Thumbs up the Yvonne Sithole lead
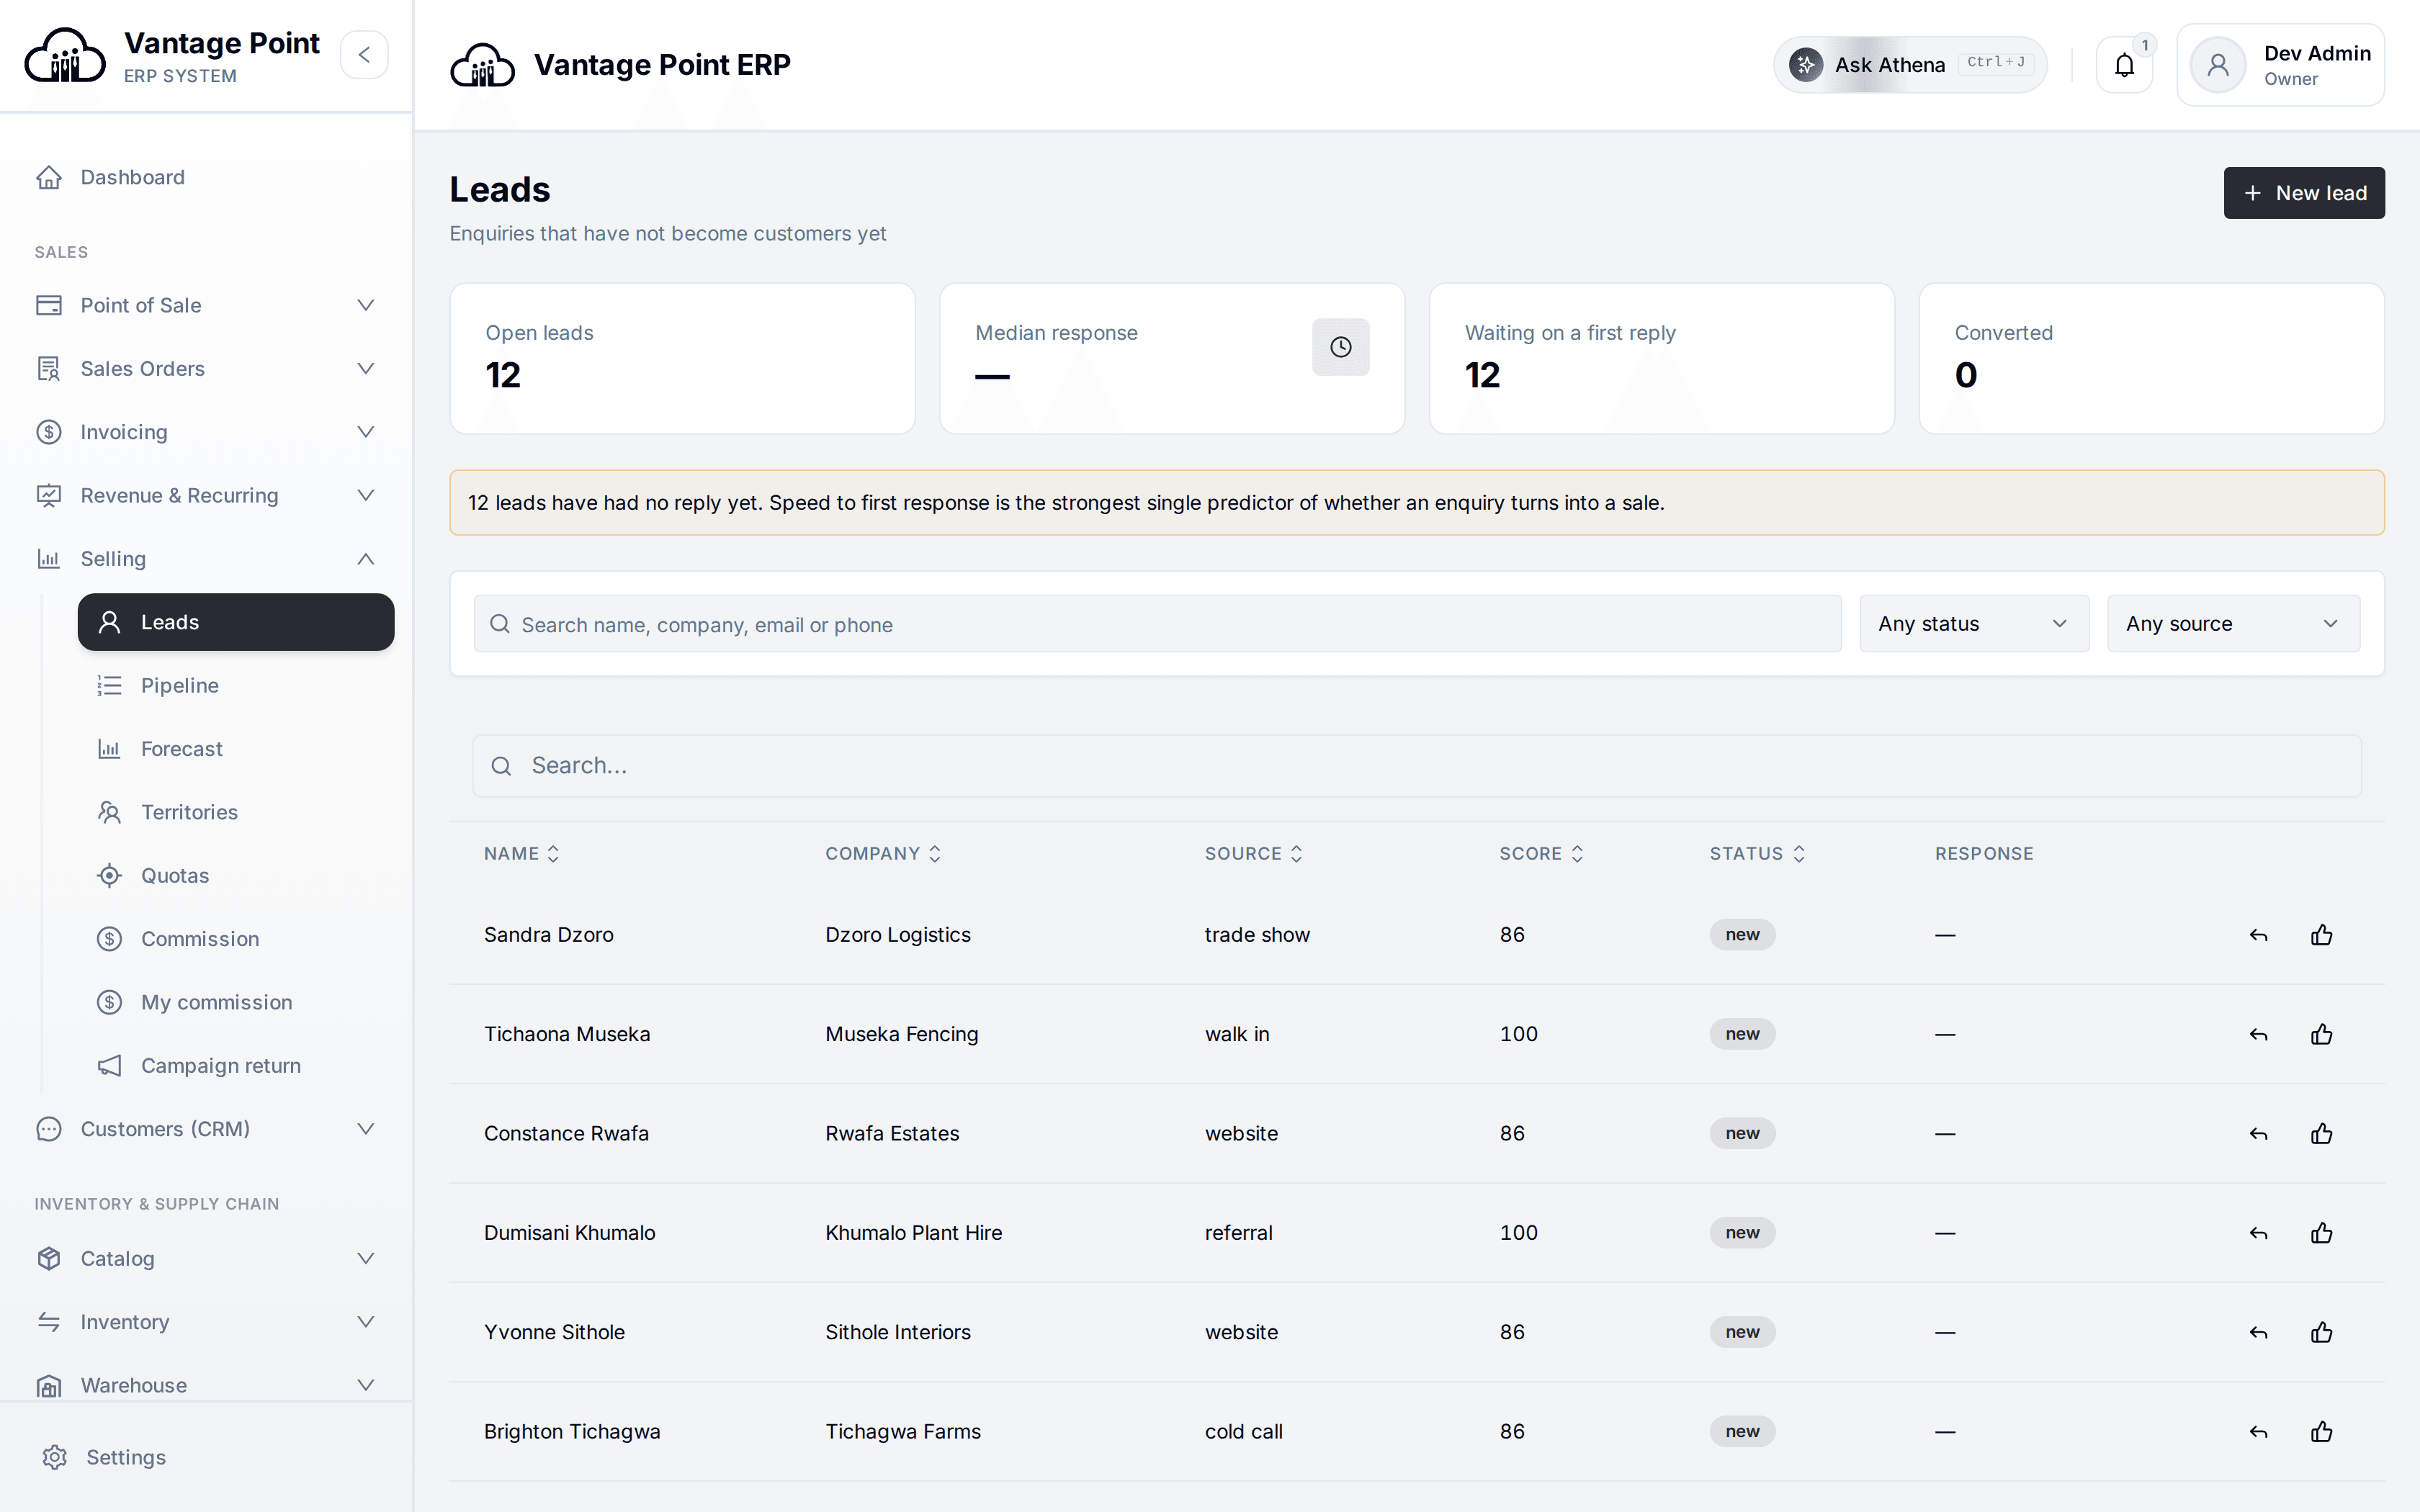2420x1512 pixels. coord(2322,1332)
